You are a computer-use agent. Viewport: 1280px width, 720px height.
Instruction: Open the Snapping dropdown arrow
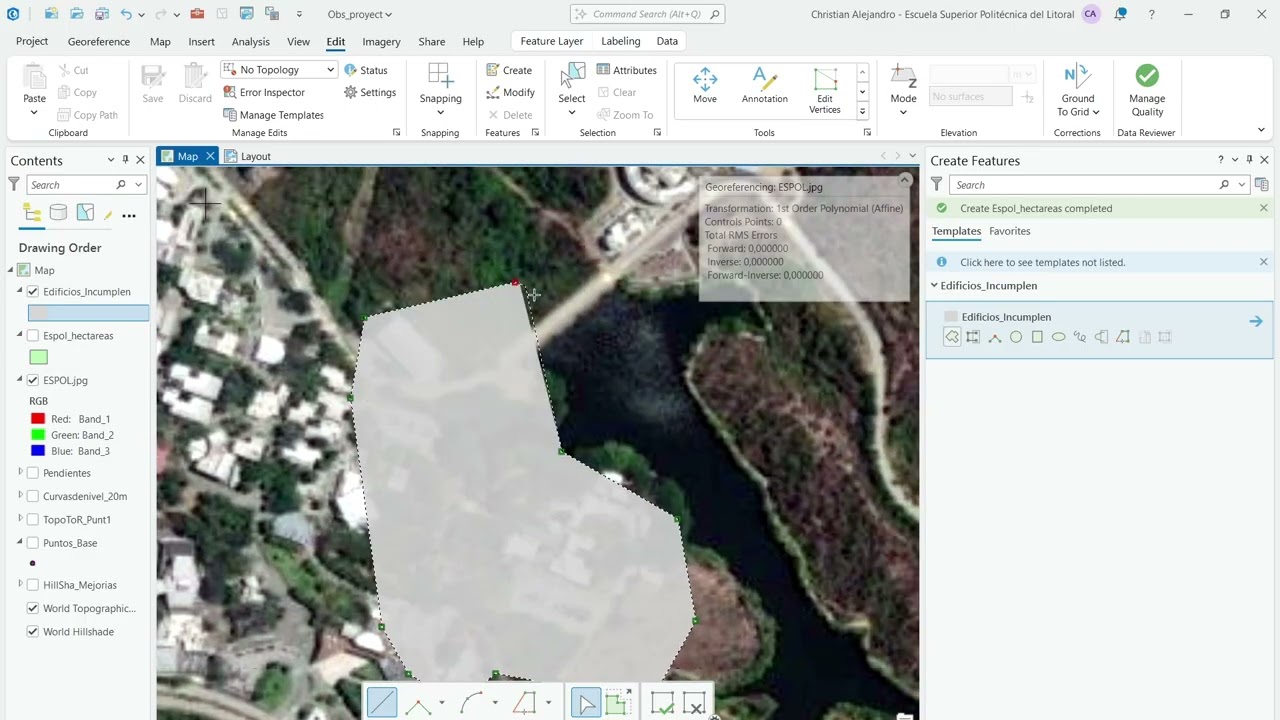pos(440,112)
